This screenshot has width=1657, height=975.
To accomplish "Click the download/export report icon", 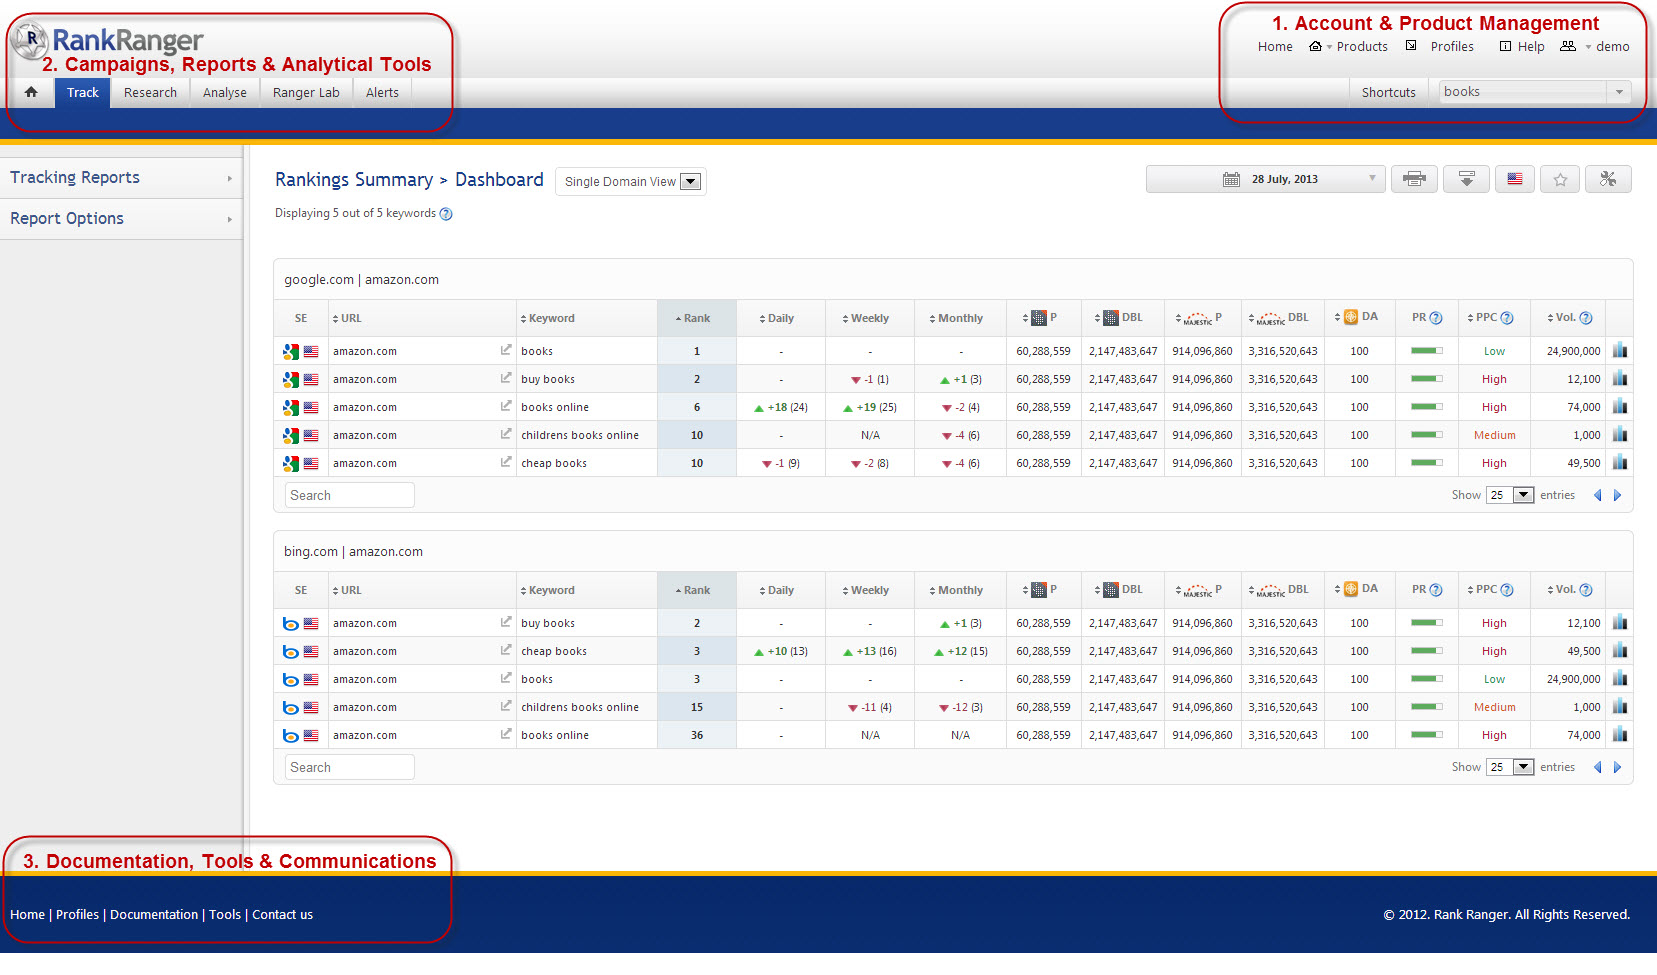I will click(1466, 179).
